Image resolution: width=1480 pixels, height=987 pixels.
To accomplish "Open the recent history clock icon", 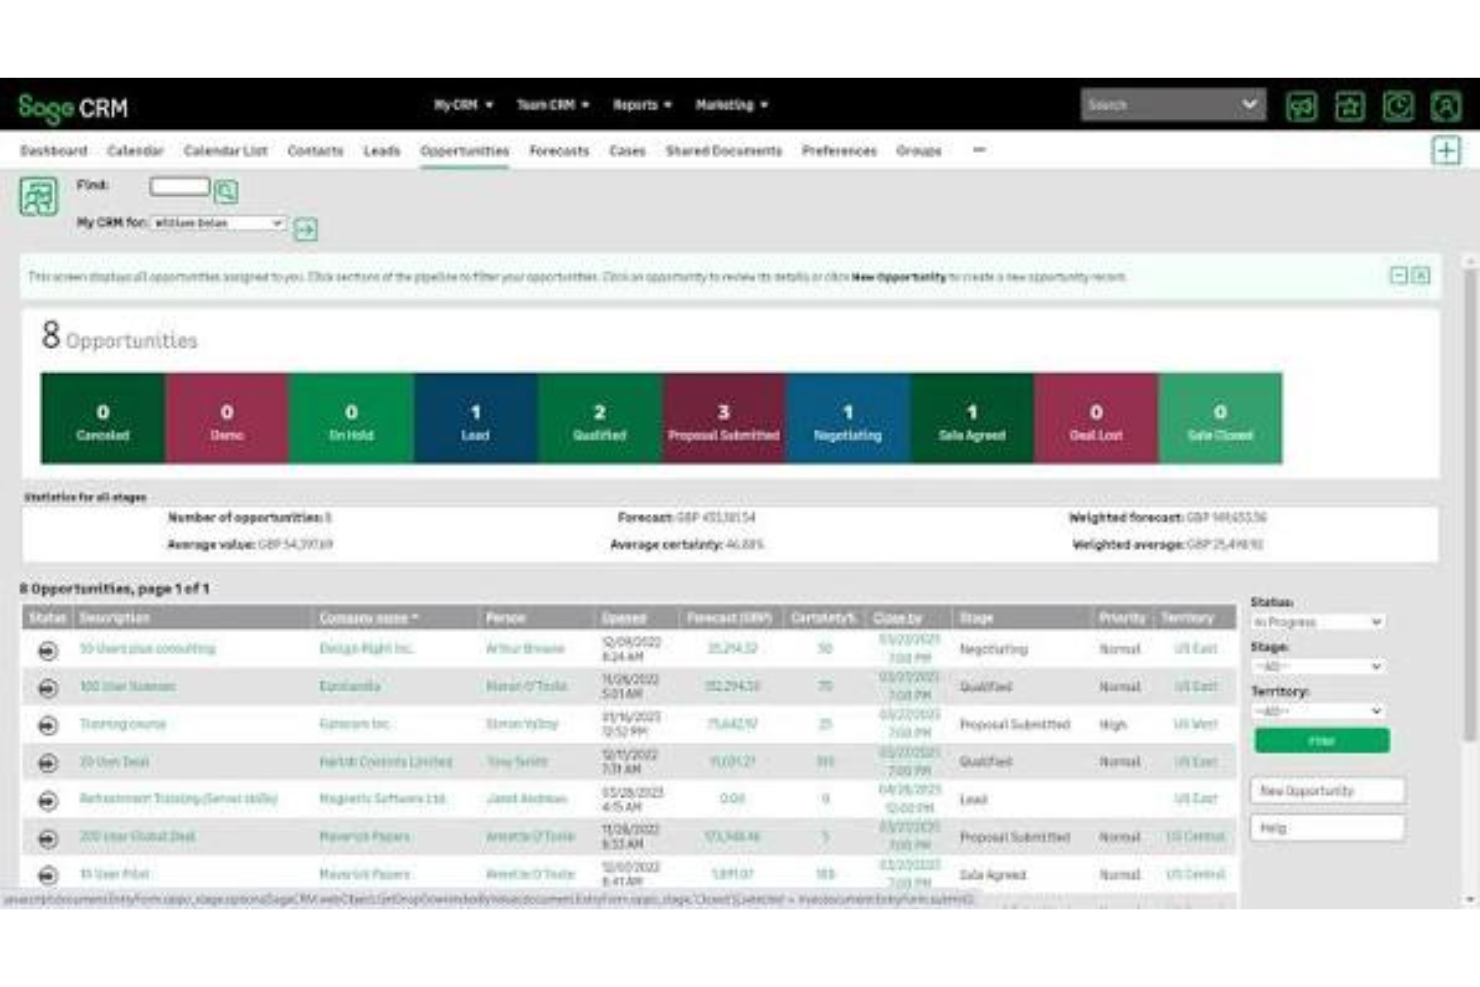I will coord(1397,105).
